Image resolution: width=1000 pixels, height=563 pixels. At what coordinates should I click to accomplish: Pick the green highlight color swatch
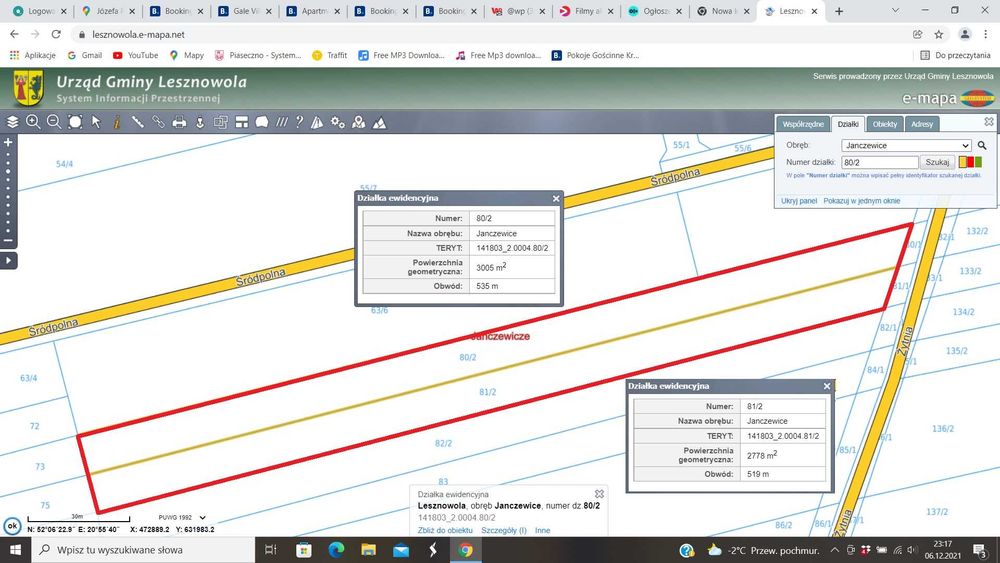(978, 162)
